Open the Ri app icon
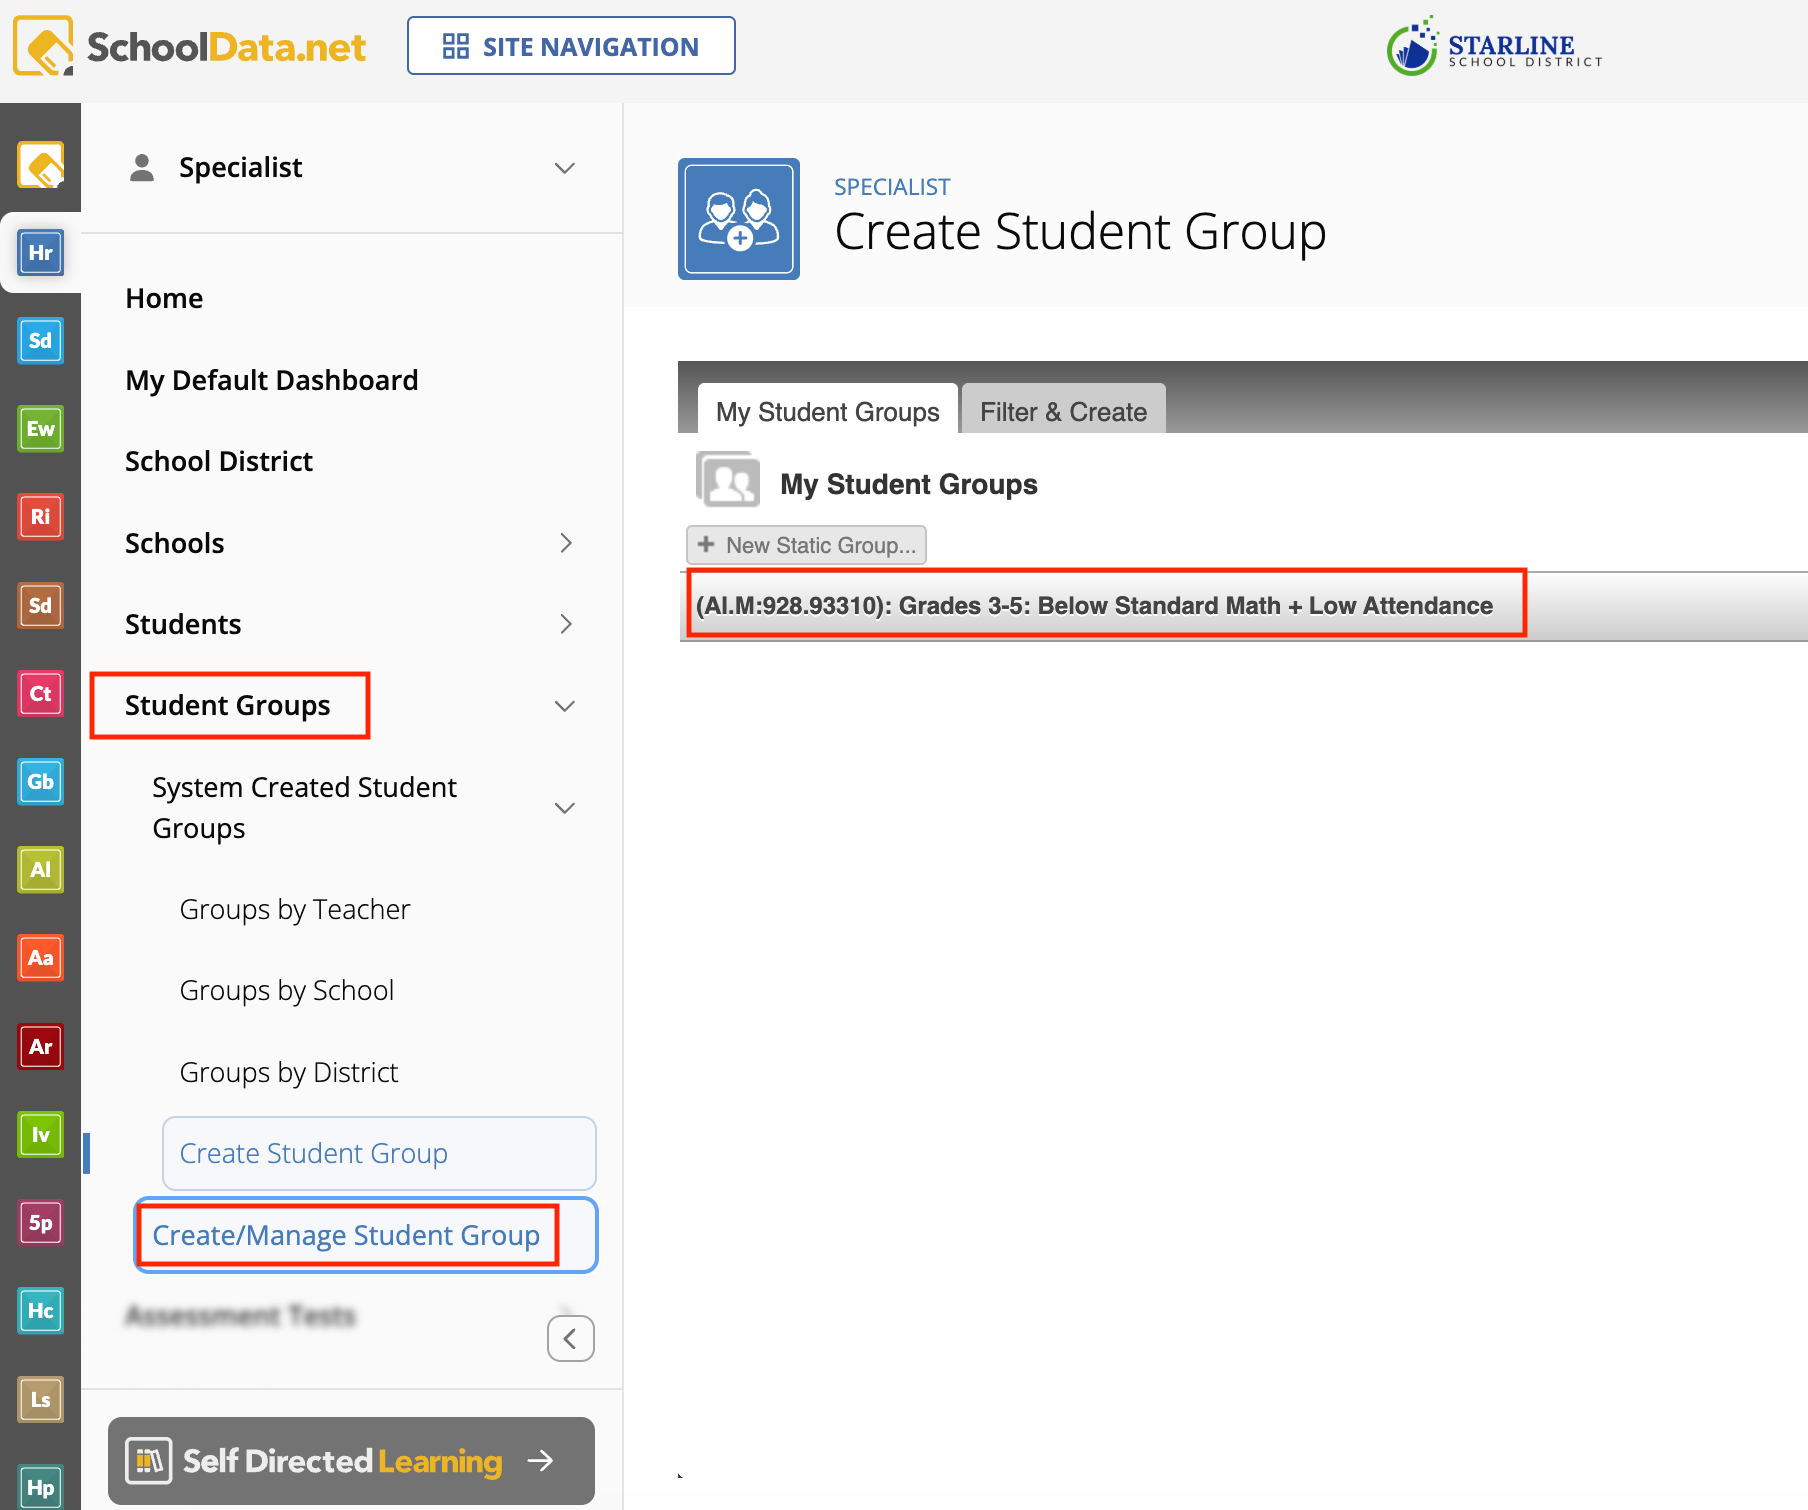Viewport: 1808px width, 1510px height. (40, 516)
